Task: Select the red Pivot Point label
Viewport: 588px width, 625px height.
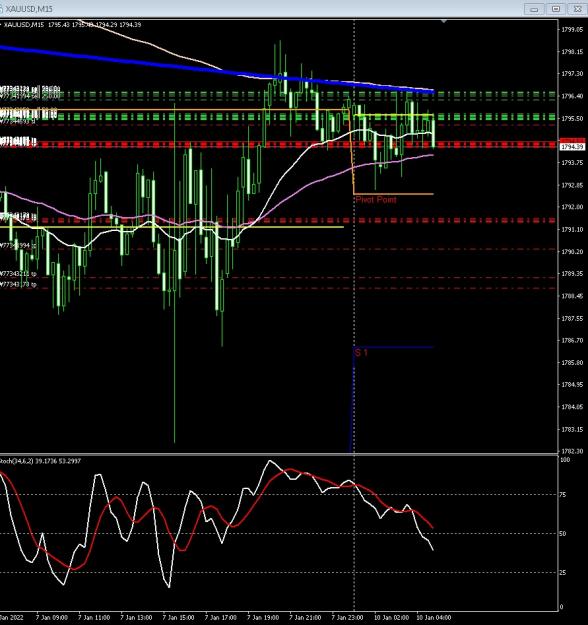Action: (376, 199)
